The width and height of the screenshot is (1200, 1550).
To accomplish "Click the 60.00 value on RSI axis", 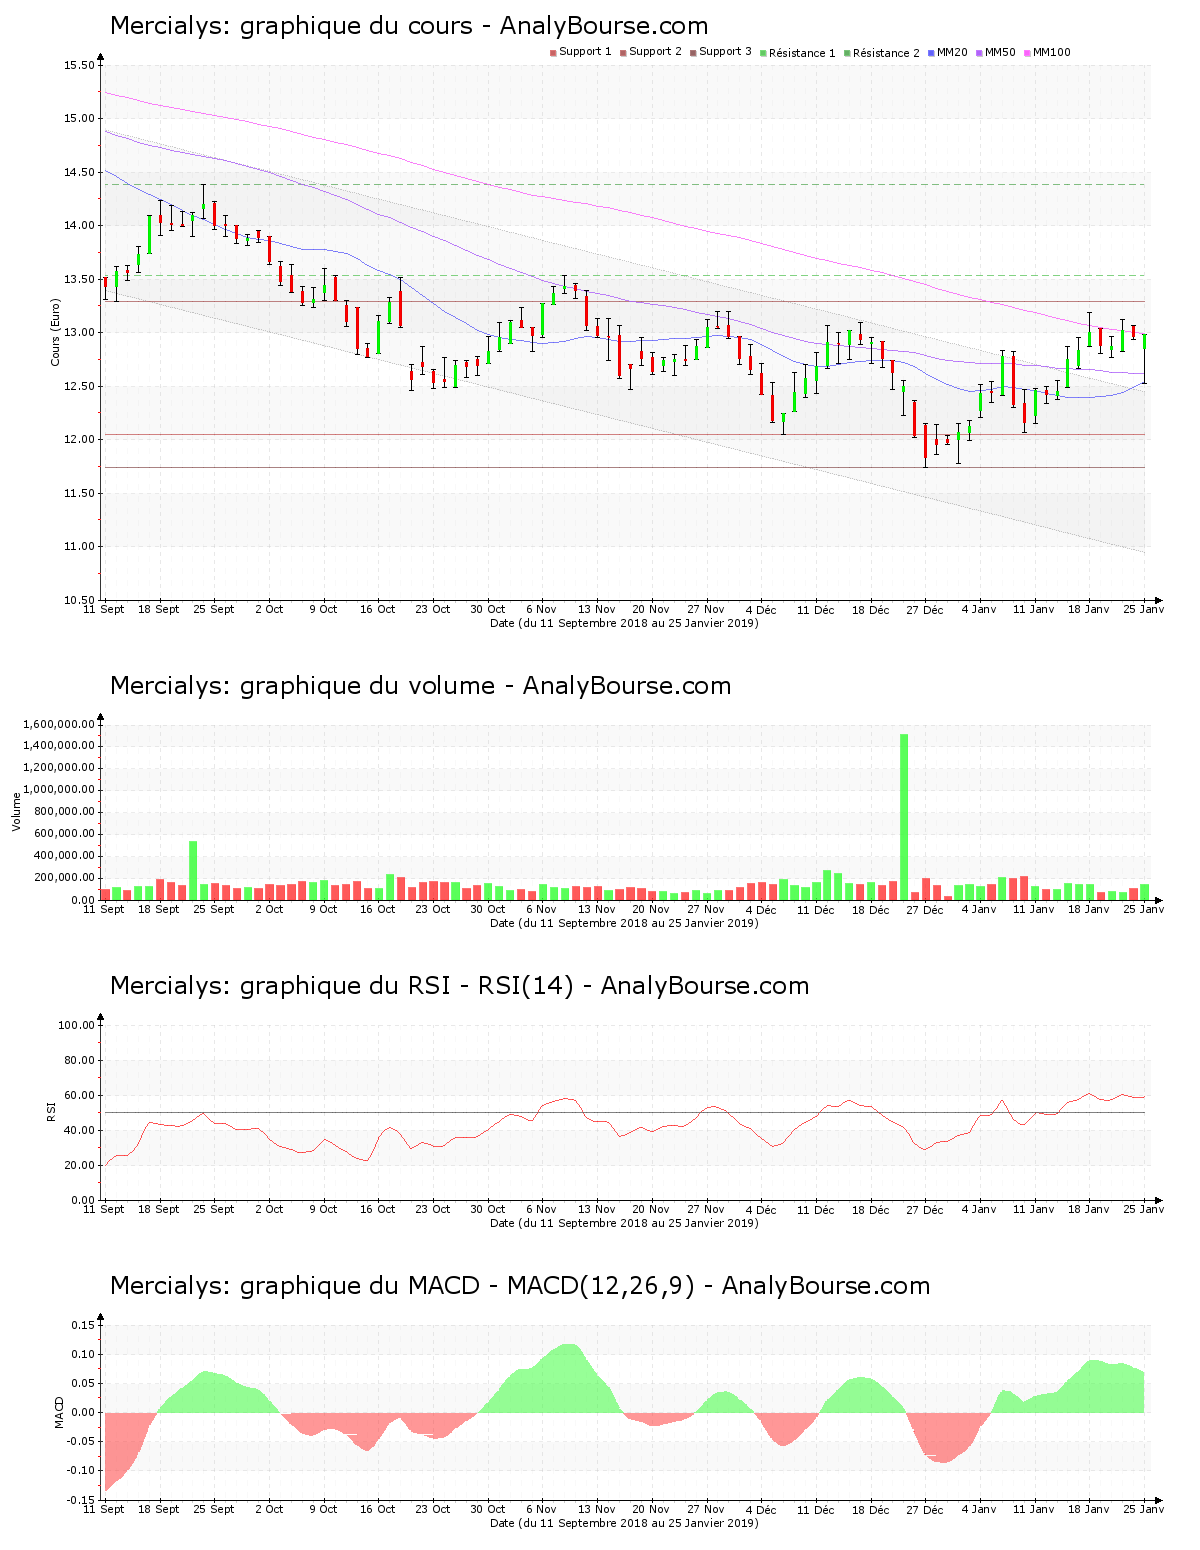I will pos(80,1095).
